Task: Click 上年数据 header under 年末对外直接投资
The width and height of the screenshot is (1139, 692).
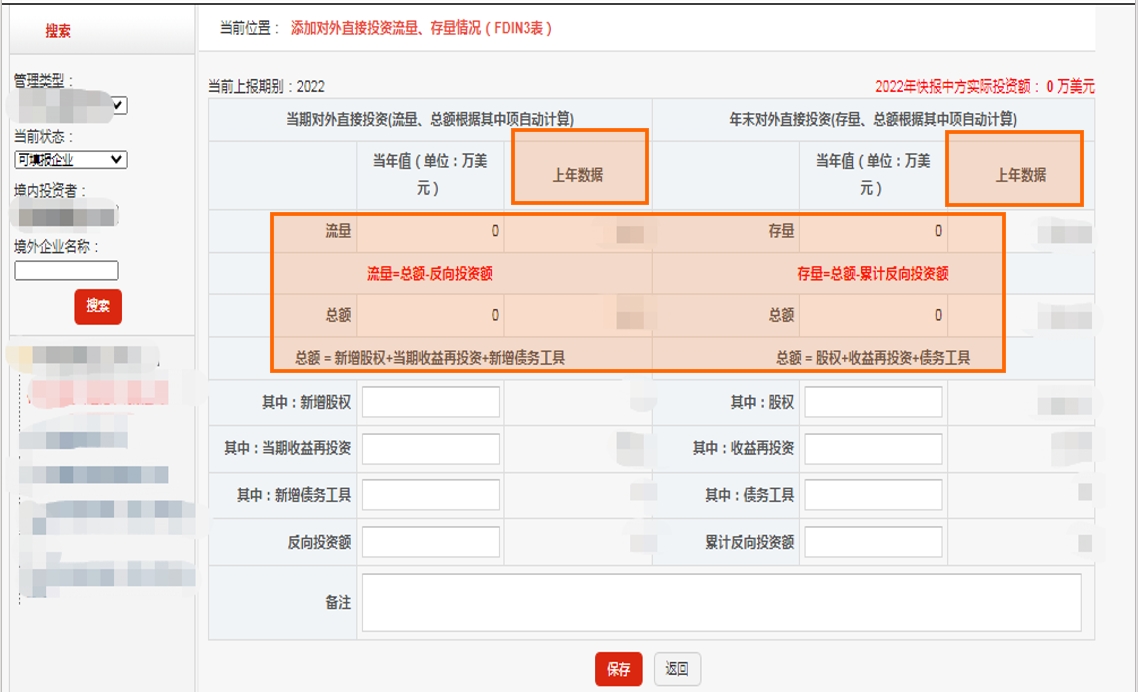Action: coord(1020,175)
